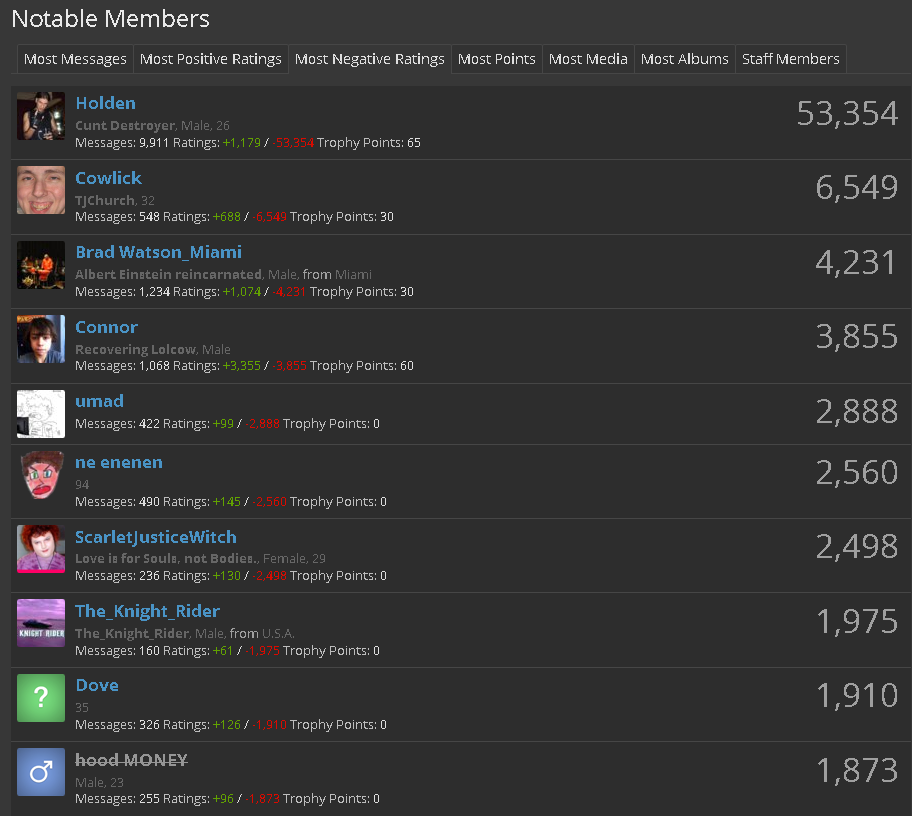912x816 pixels.
Task: Open the Brad Watson_Miami username link
Action: click(158, 252)
